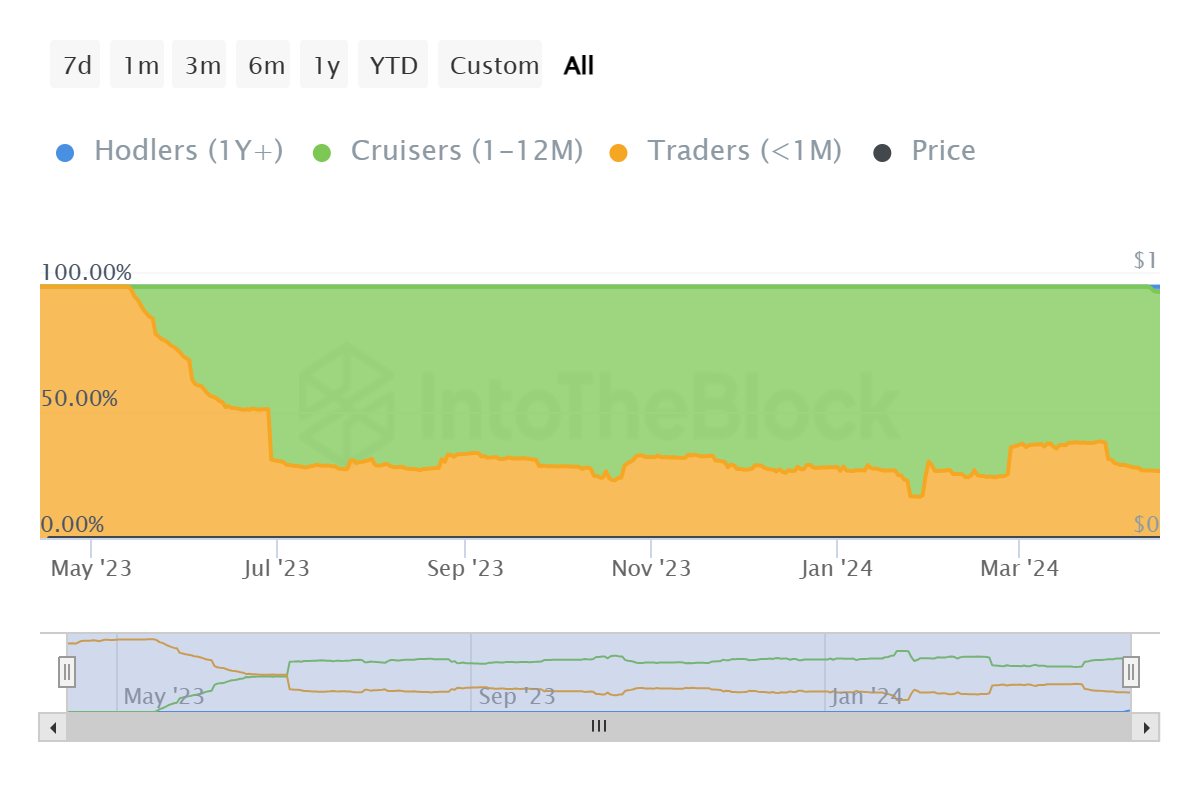
Task: Show the 1y time range
Action: click(x=325, y=66)
